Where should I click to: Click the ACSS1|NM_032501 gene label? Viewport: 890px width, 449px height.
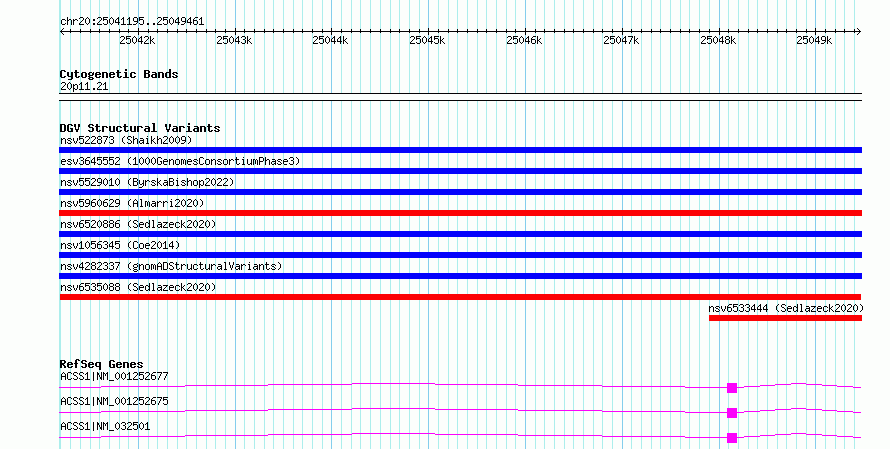coord(105,426)
